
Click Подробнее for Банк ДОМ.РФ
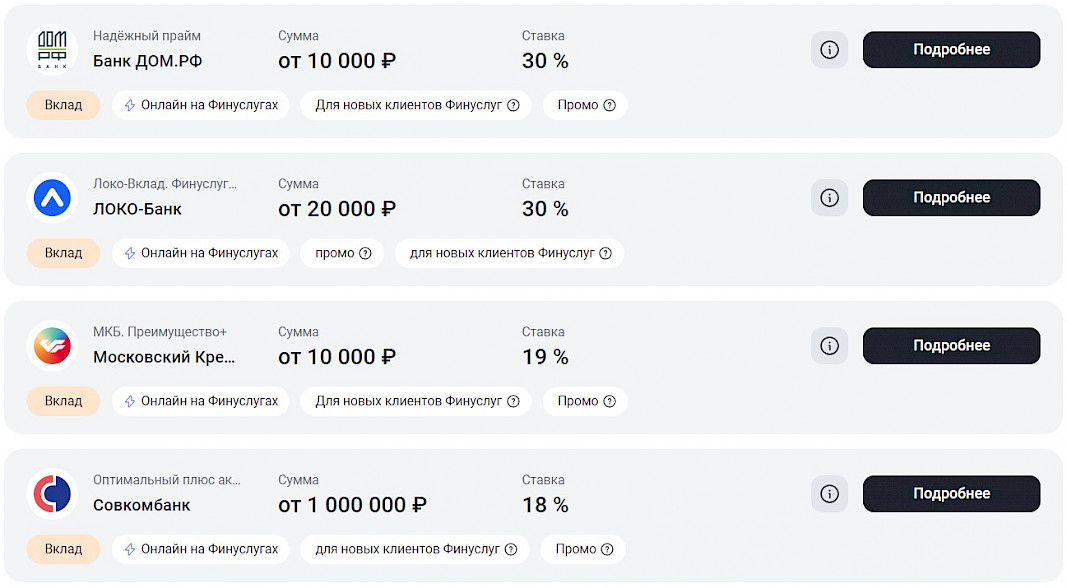click(951, 50)
